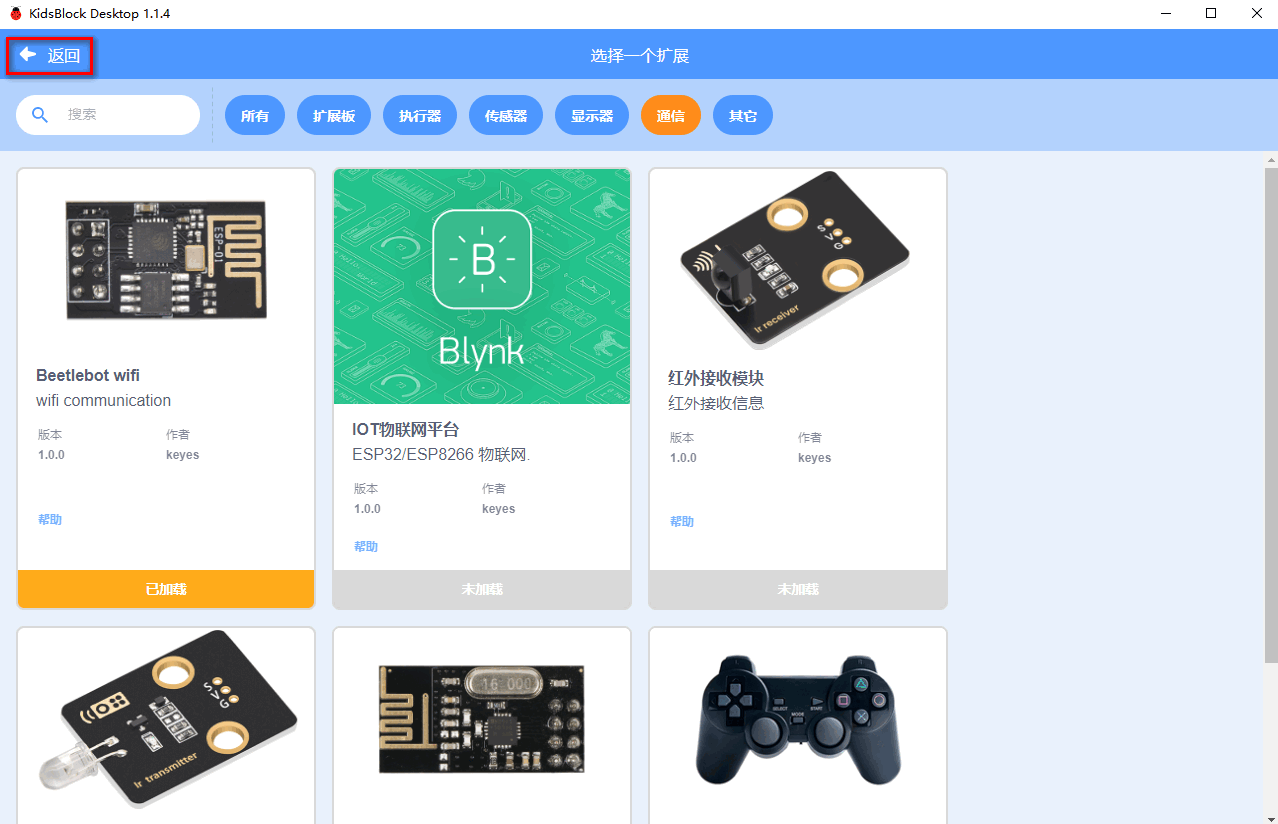Click 未加载 bar on IOT物联网平台 card
1278x824 pixels.
click(482, 589)
